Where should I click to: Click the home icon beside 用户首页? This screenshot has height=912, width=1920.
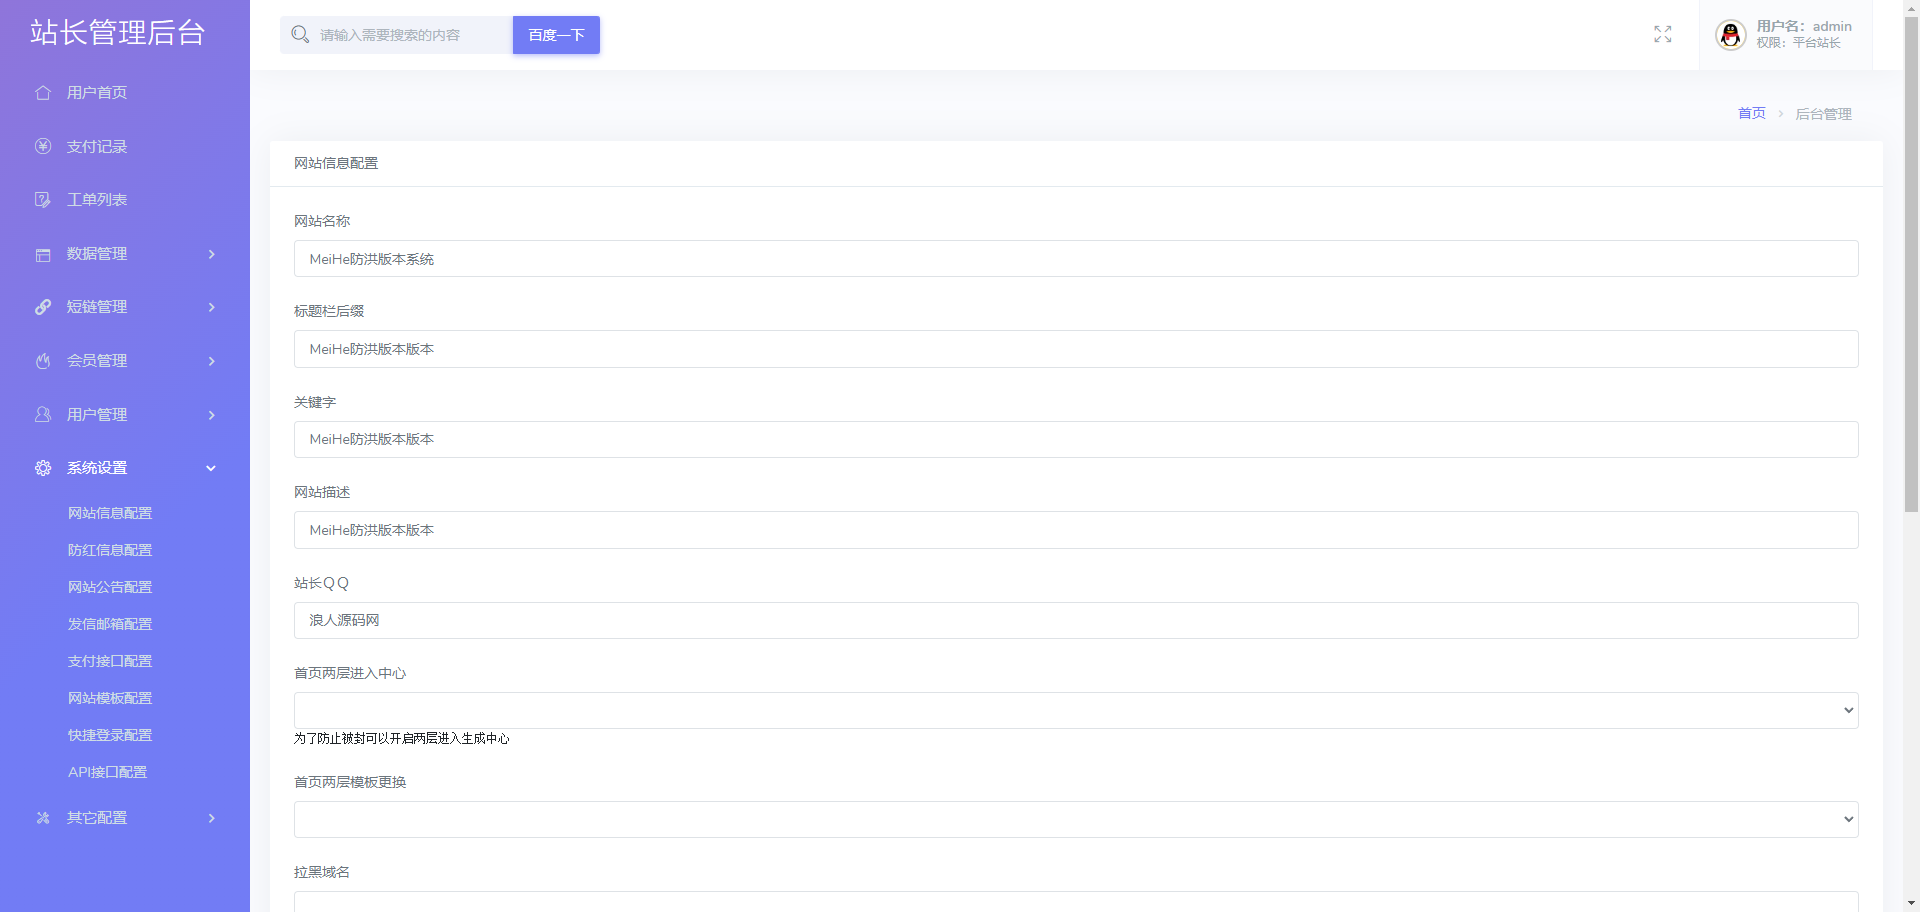tap(43, 93)
